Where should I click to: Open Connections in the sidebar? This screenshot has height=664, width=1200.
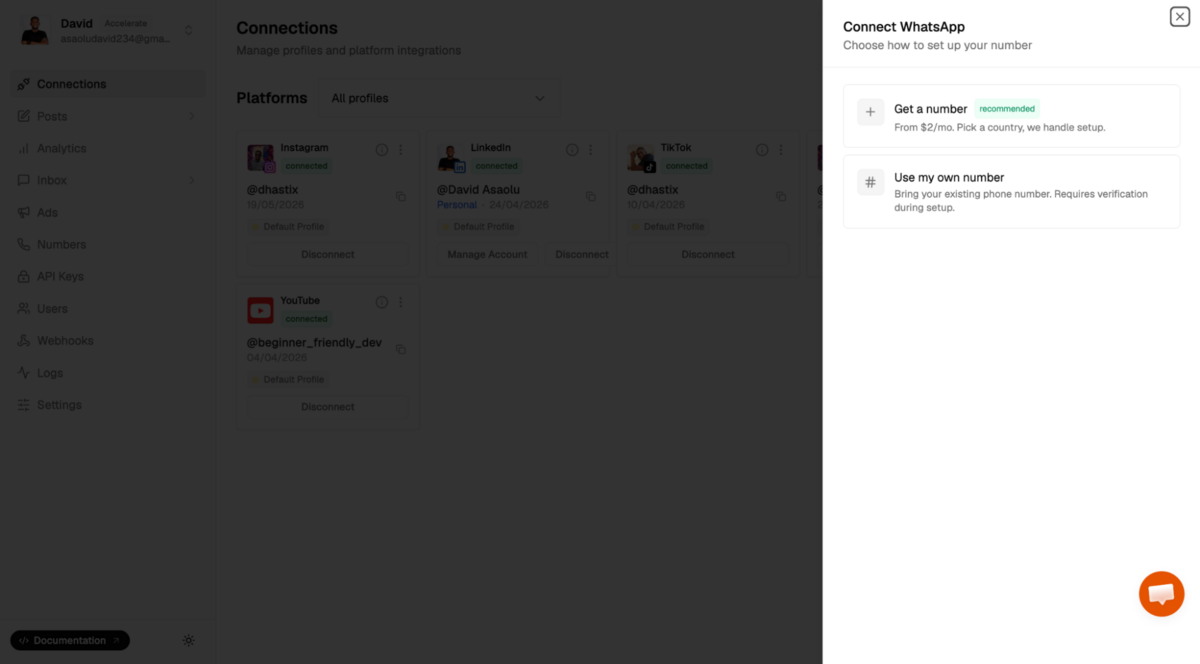[108, 84]
